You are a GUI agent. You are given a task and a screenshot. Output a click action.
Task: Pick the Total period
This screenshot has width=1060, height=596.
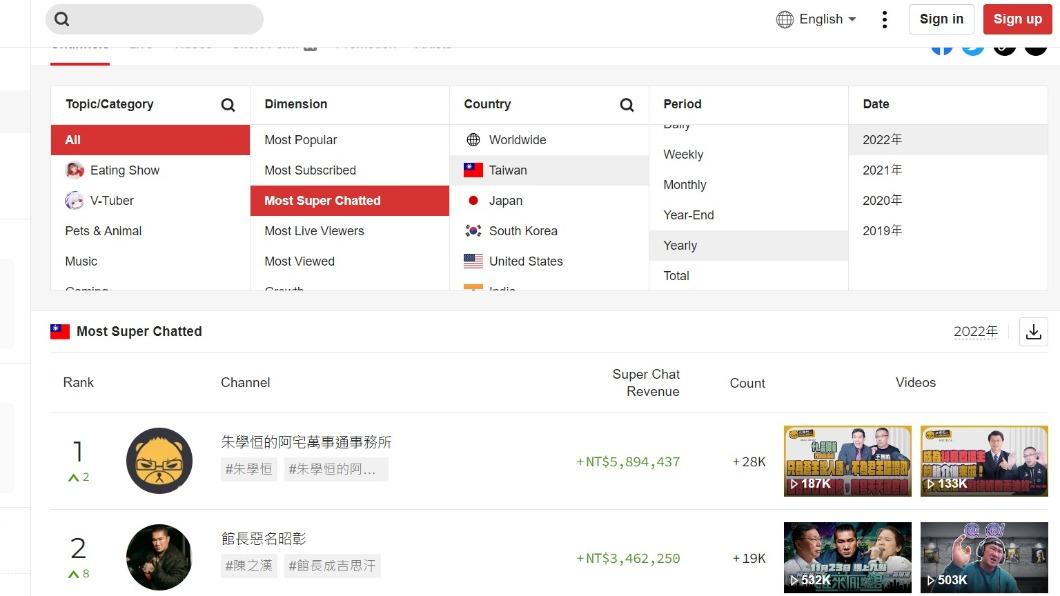click(x=748, y=276)
